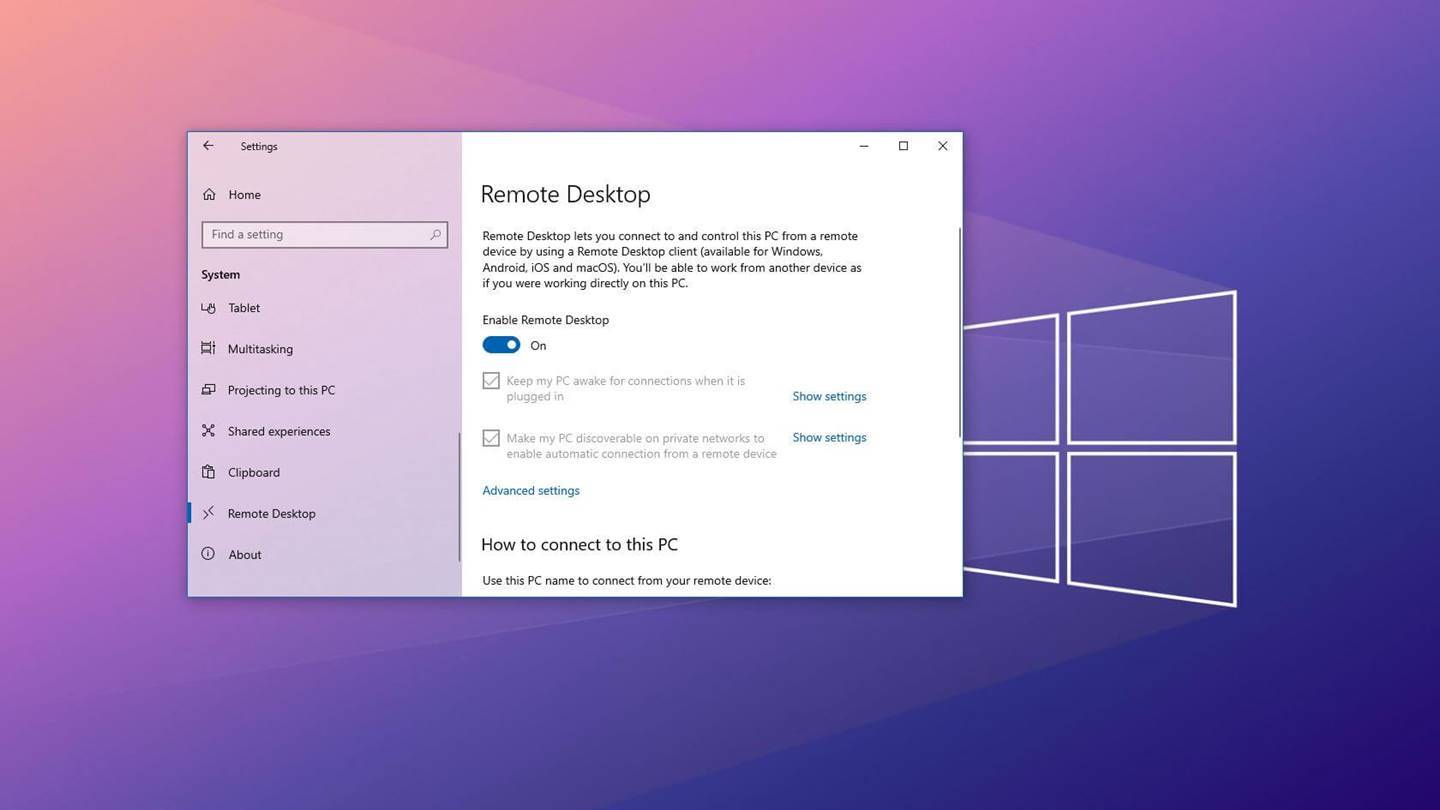
Task: Click the Clipboard icon in sidebar
Action: (x=208, y=472)
